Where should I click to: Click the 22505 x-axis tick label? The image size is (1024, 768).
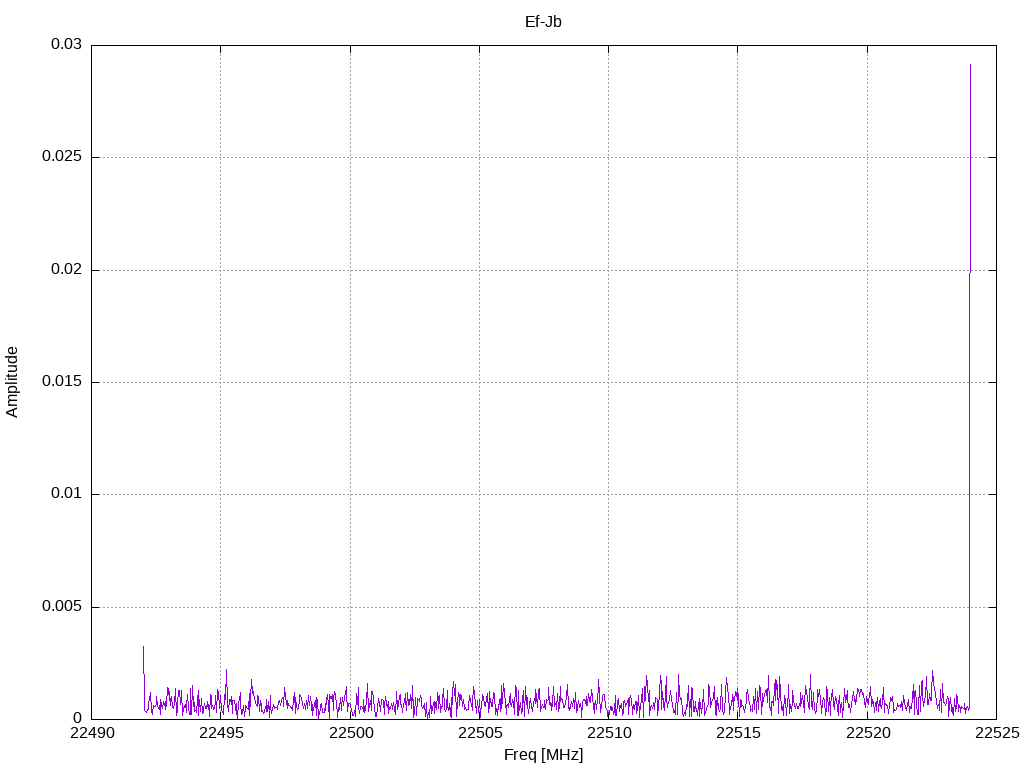pos(480,733)
